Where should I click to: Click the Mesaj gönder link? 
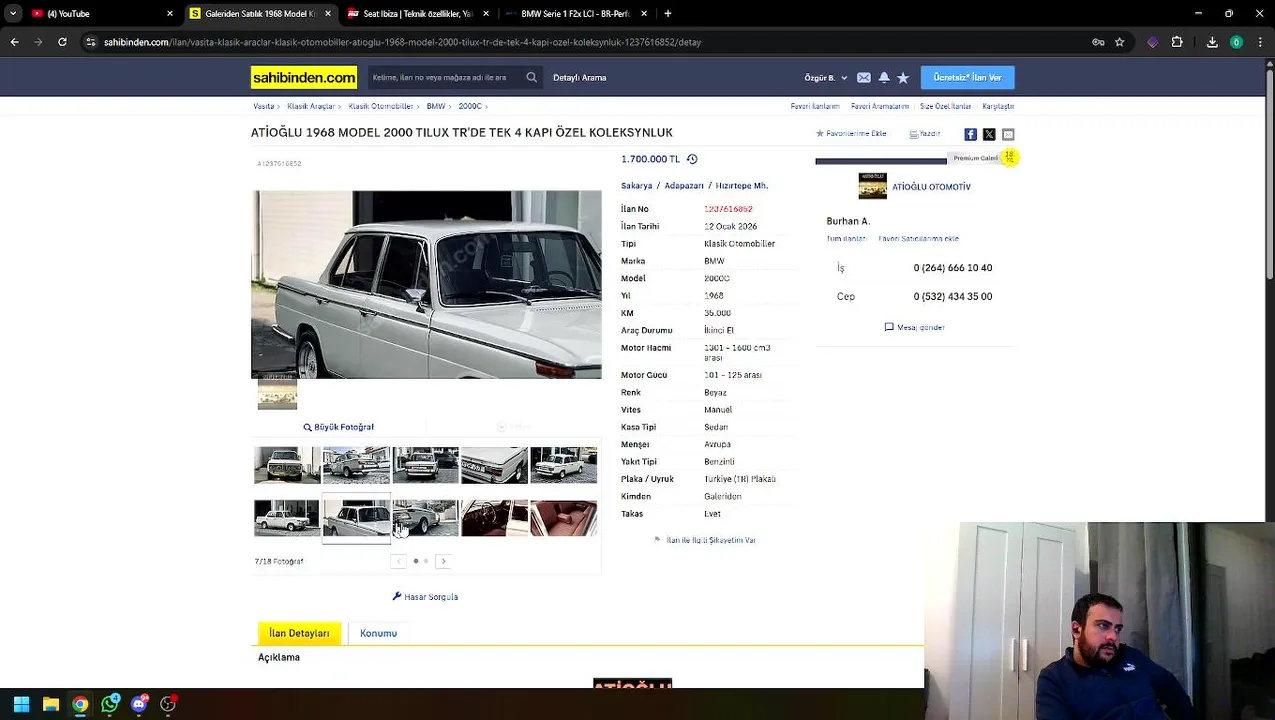[x=915, y=327]
